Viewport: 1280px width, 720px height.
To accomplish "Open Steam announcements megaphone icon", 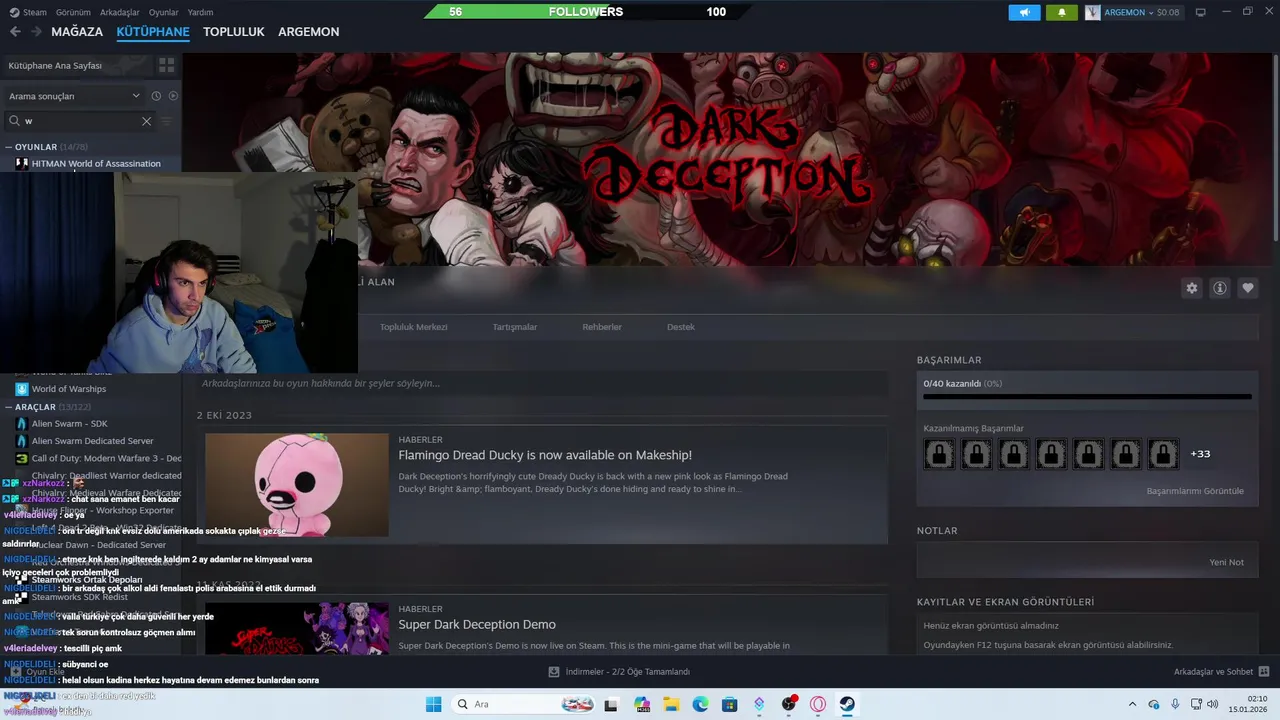I will [x=1024, y=12].
